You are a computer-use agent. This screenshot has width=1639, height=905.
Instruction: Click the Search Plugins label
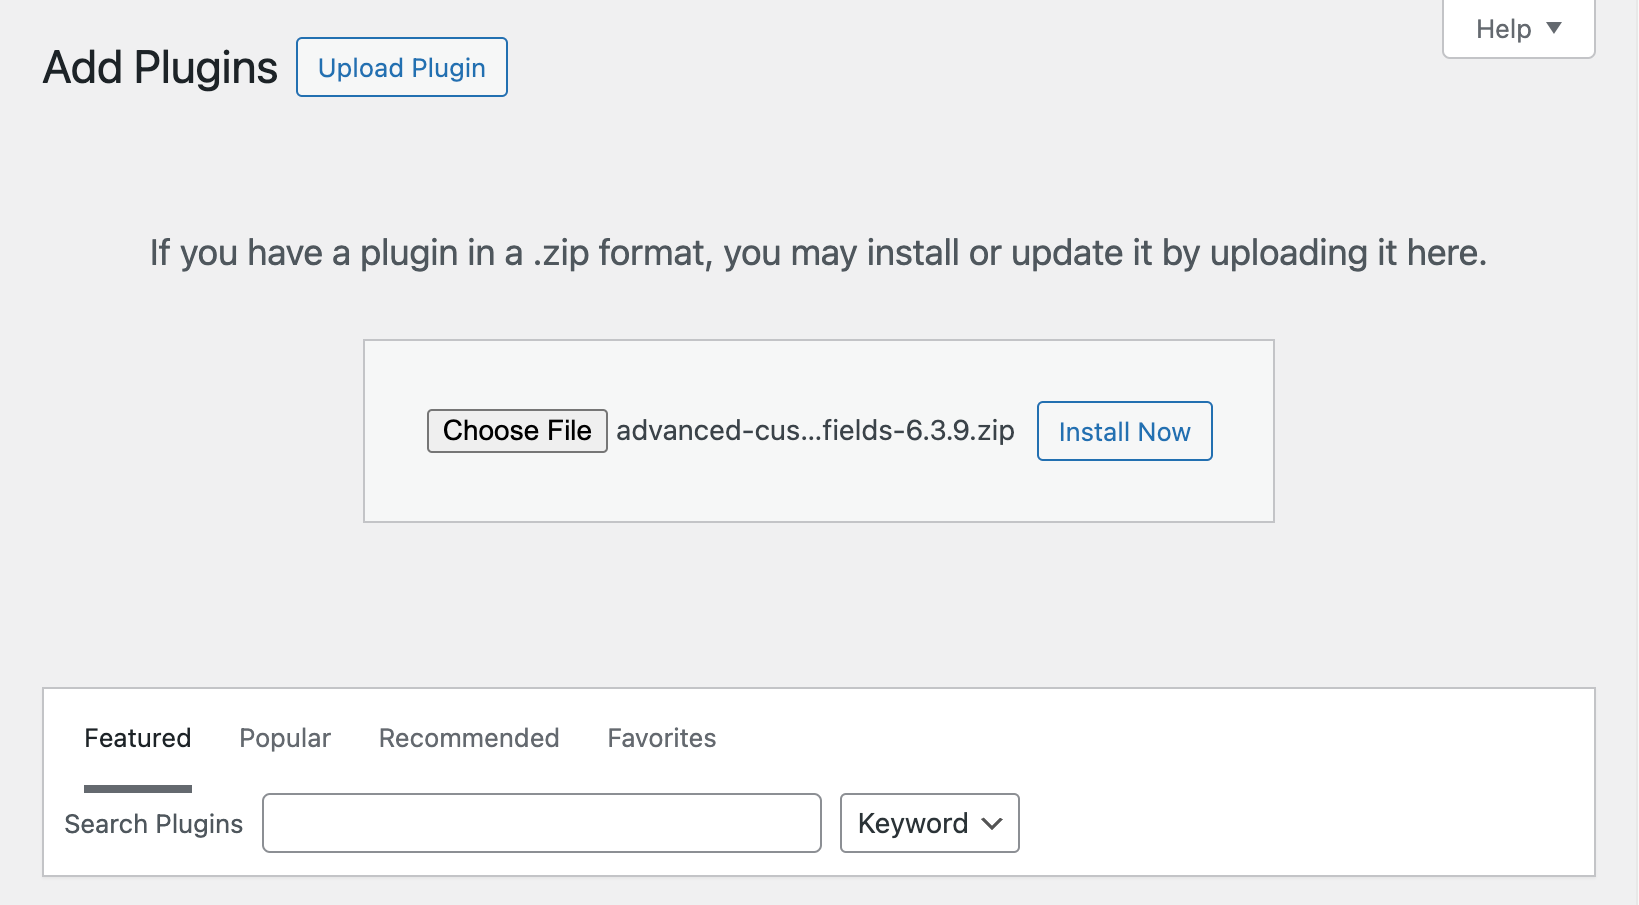tap(153, 823)
